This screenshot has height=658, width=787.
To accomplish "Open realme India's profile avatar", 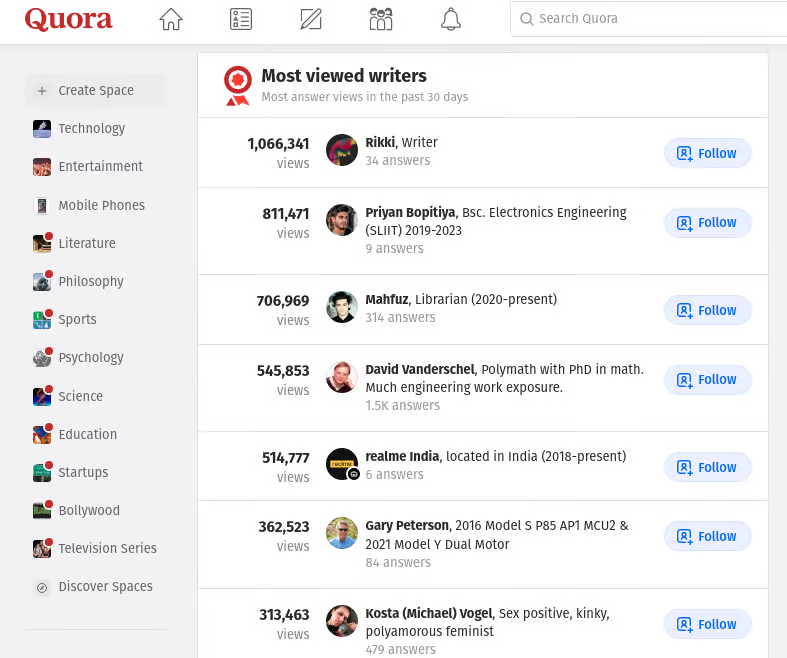I will tap(342, 464).
